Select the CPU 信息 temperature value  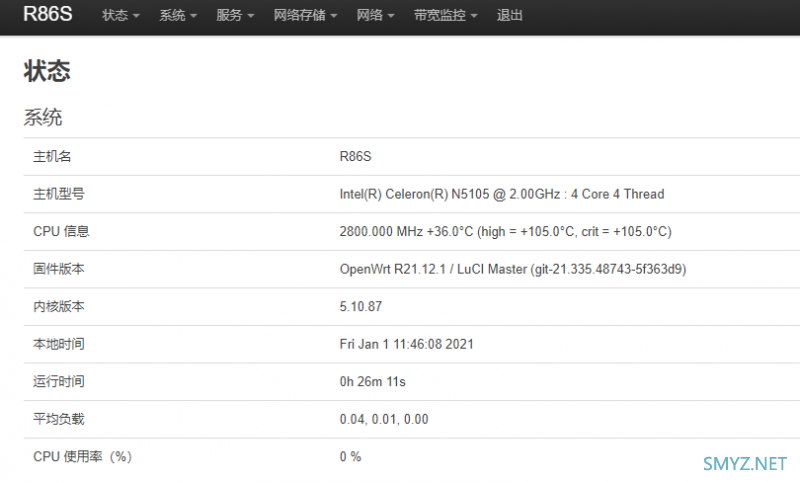click(505, 232)
